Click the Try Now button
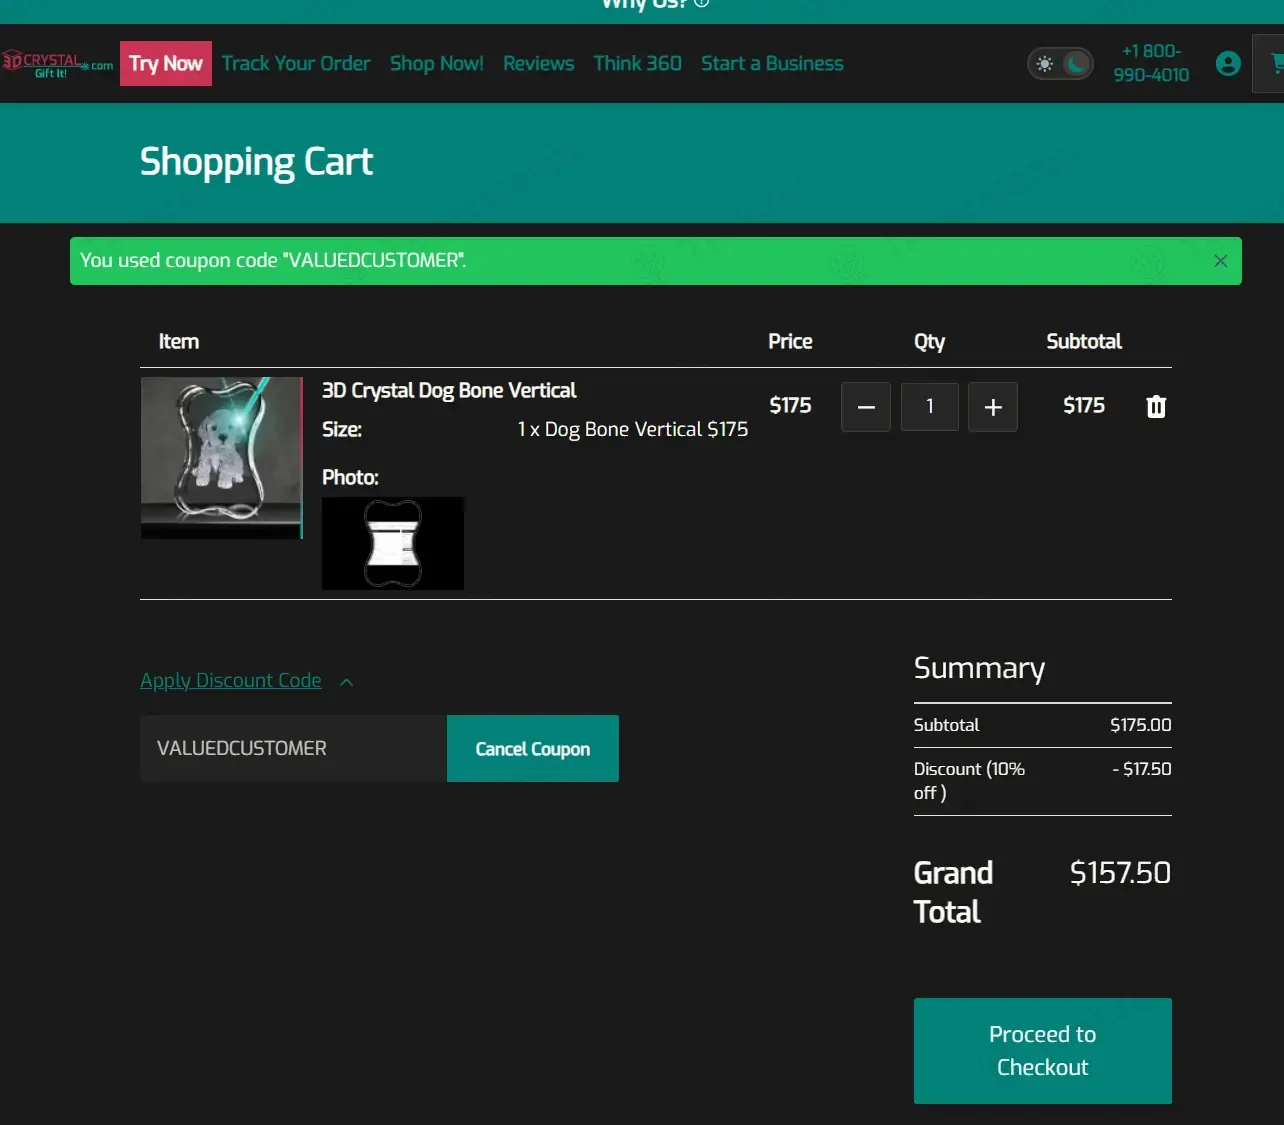The width and height of the screenshot is (1284, 1125). click(166, 63)
